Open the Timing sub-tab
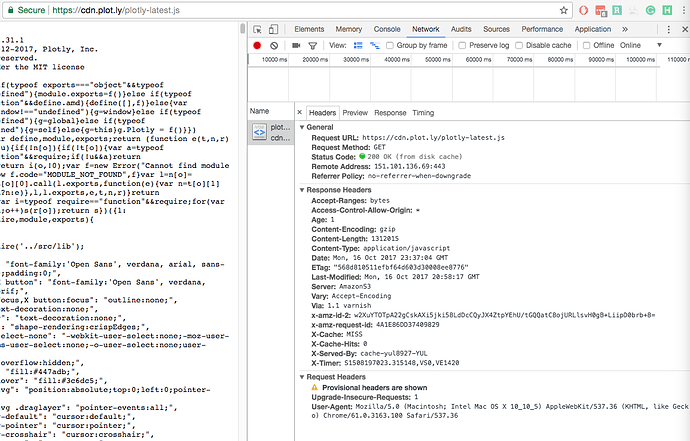This screenshot has width=690, height=441. click(423, 113)
